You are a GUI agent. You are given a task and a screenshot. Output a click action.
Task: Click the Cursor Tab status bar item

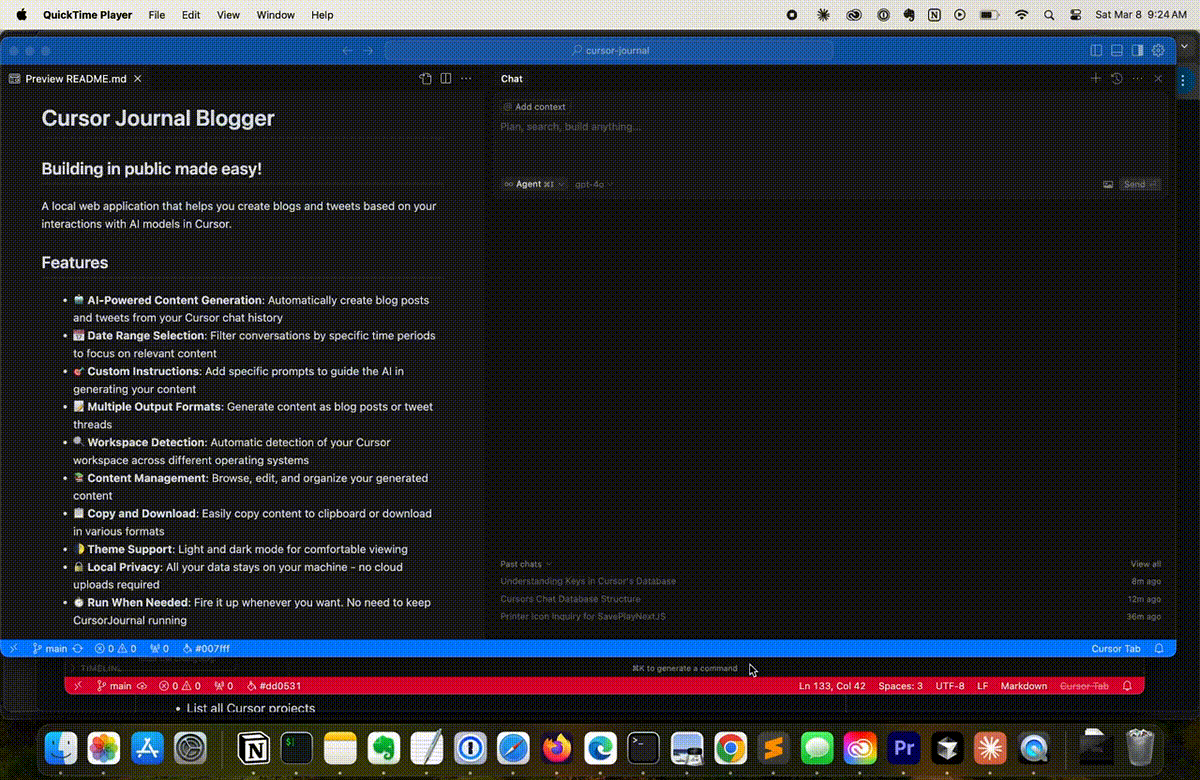point(1115,648)
